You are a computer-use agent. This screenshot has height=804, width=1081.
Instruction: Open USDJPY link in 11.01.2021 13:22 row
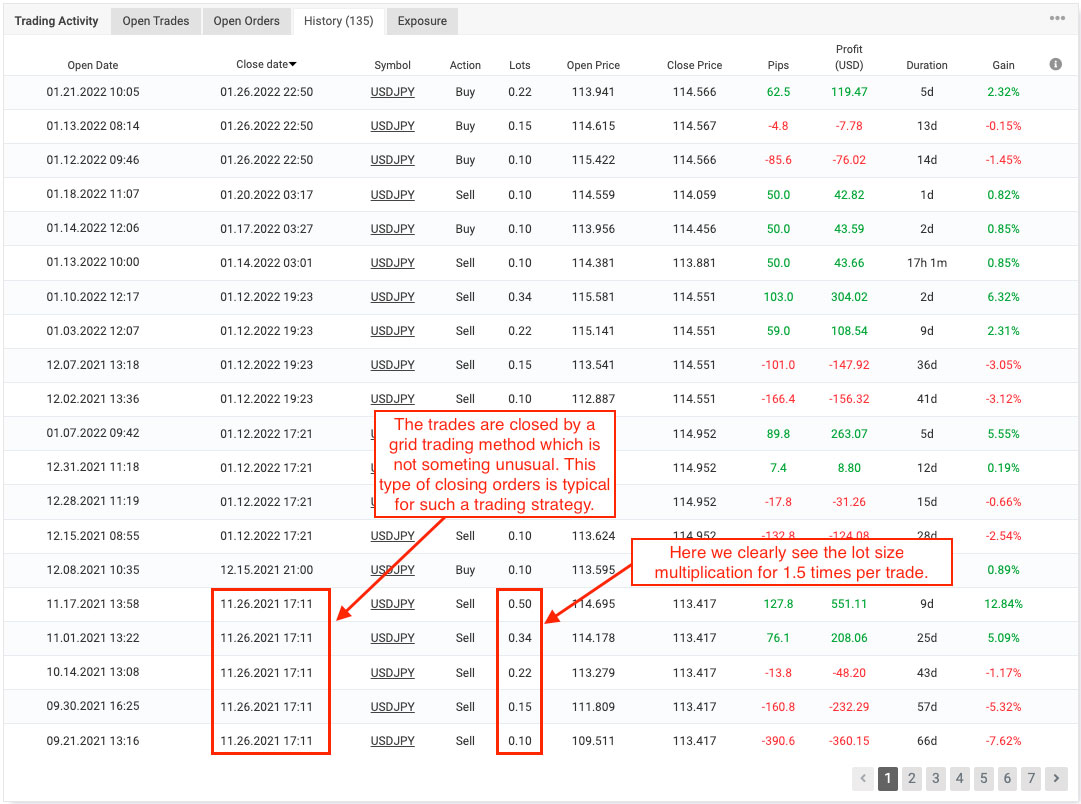[x=392, y=638]
